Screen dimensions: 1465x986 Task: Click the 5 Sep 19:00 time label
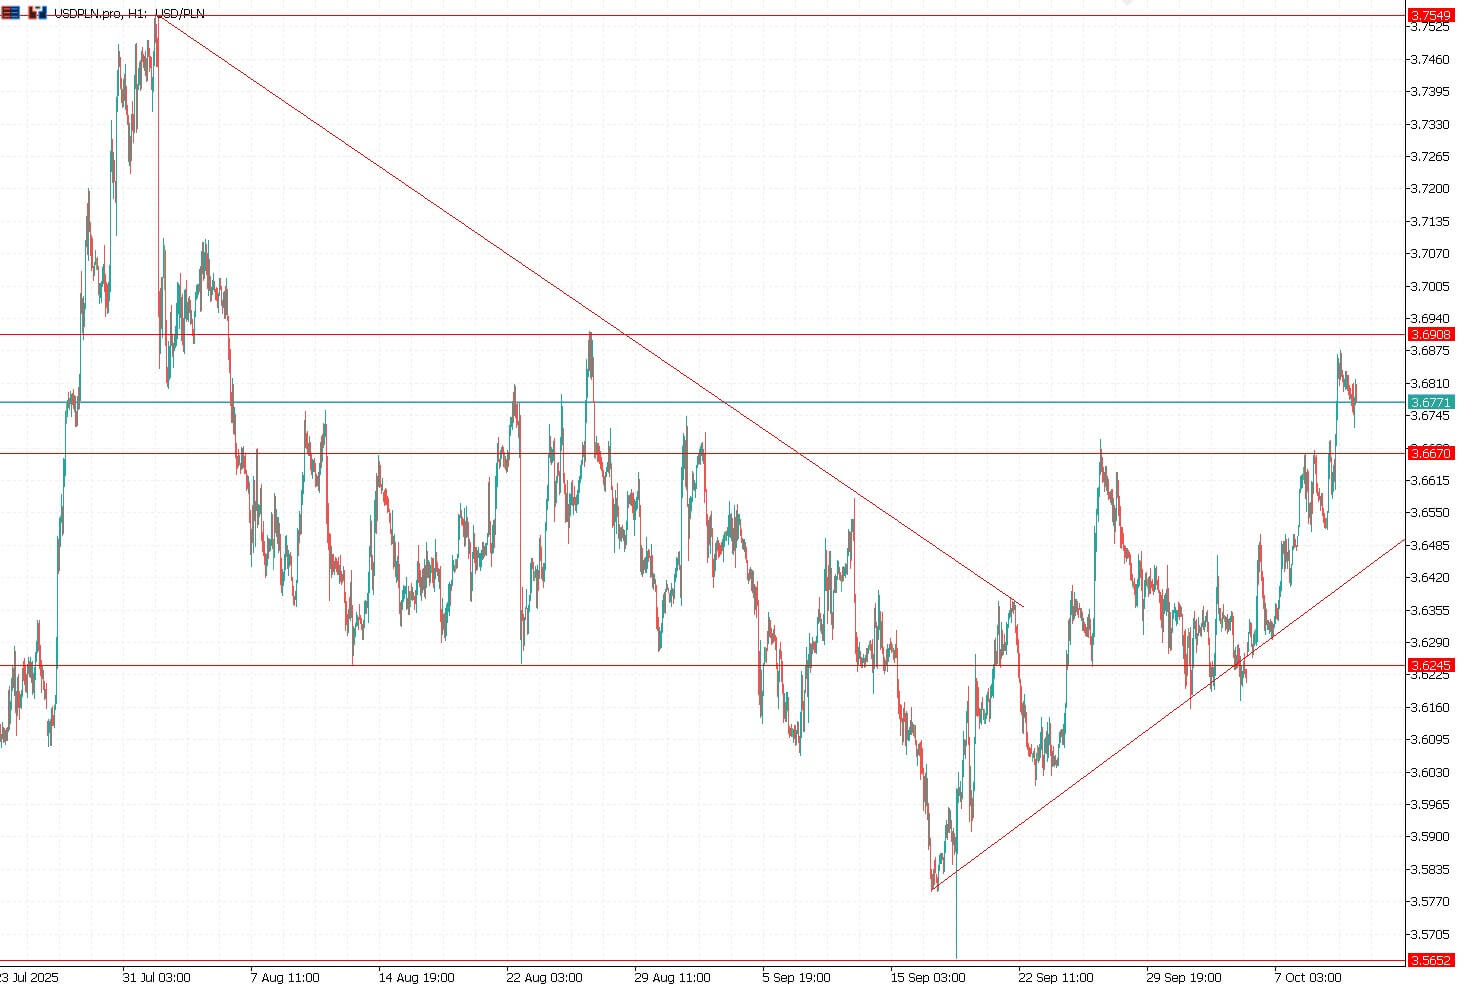pos(800,977)
